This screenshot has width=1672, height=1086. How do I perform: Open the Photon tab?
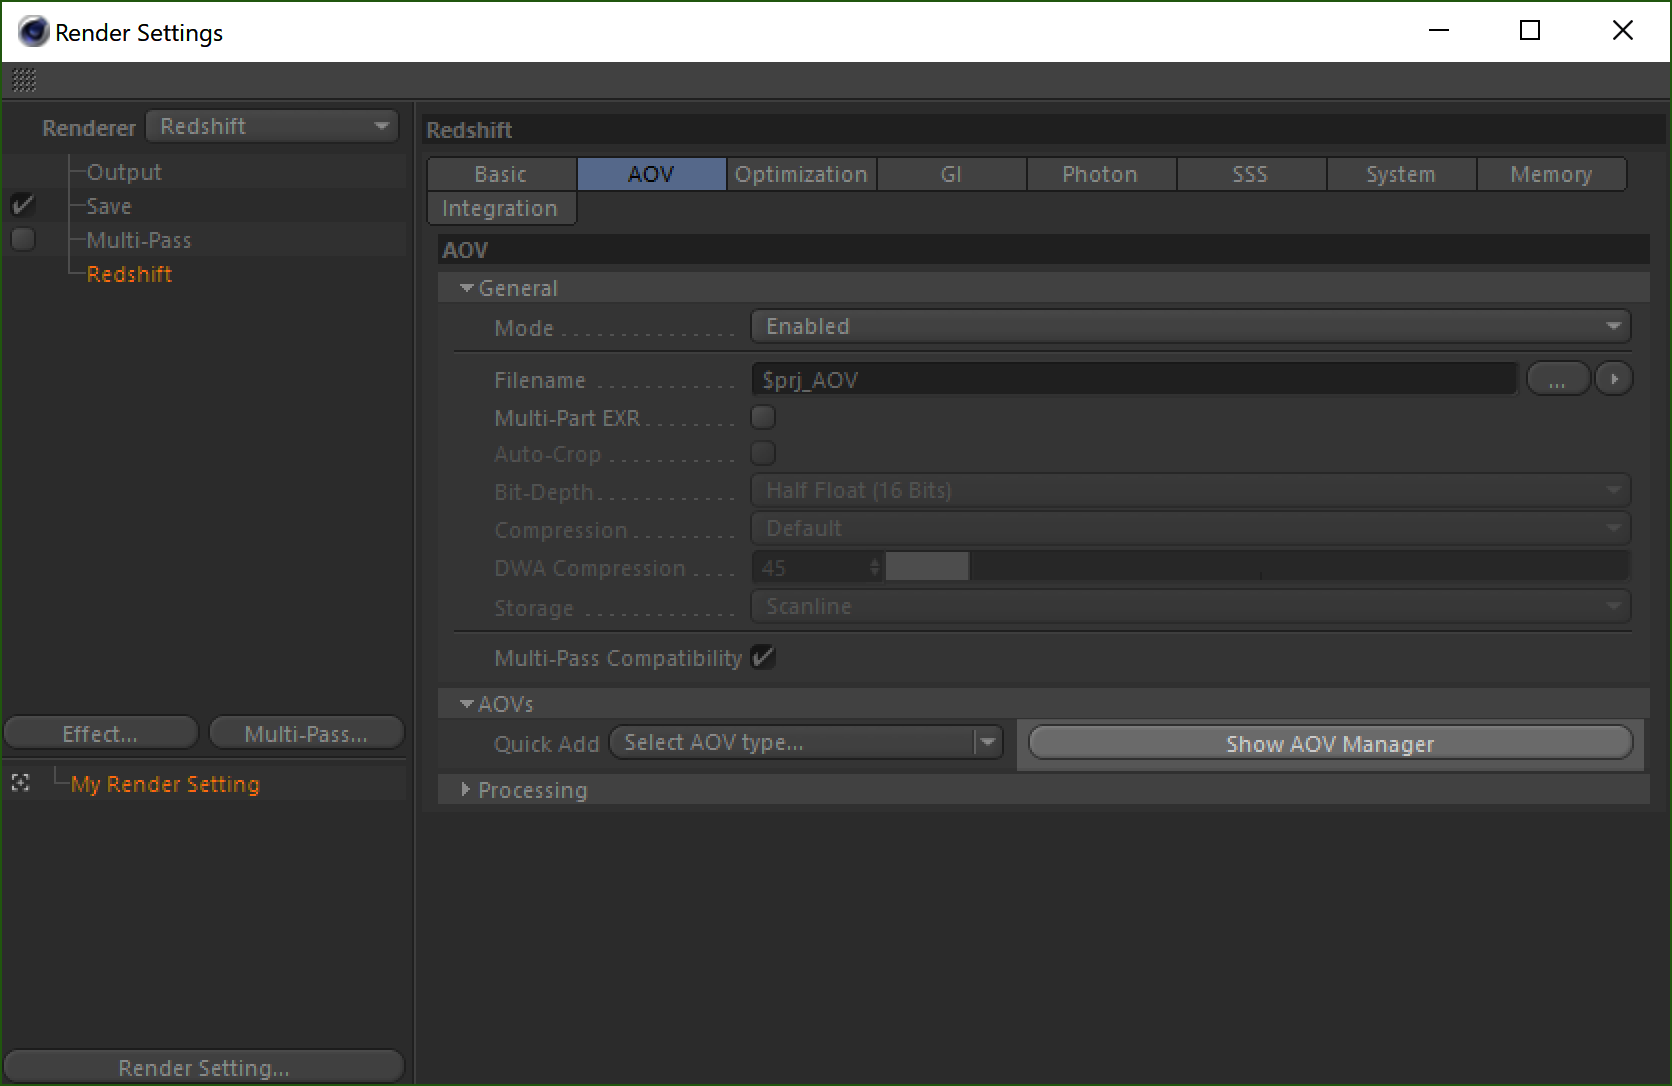pyautogui.click(x=1101, y=174)
